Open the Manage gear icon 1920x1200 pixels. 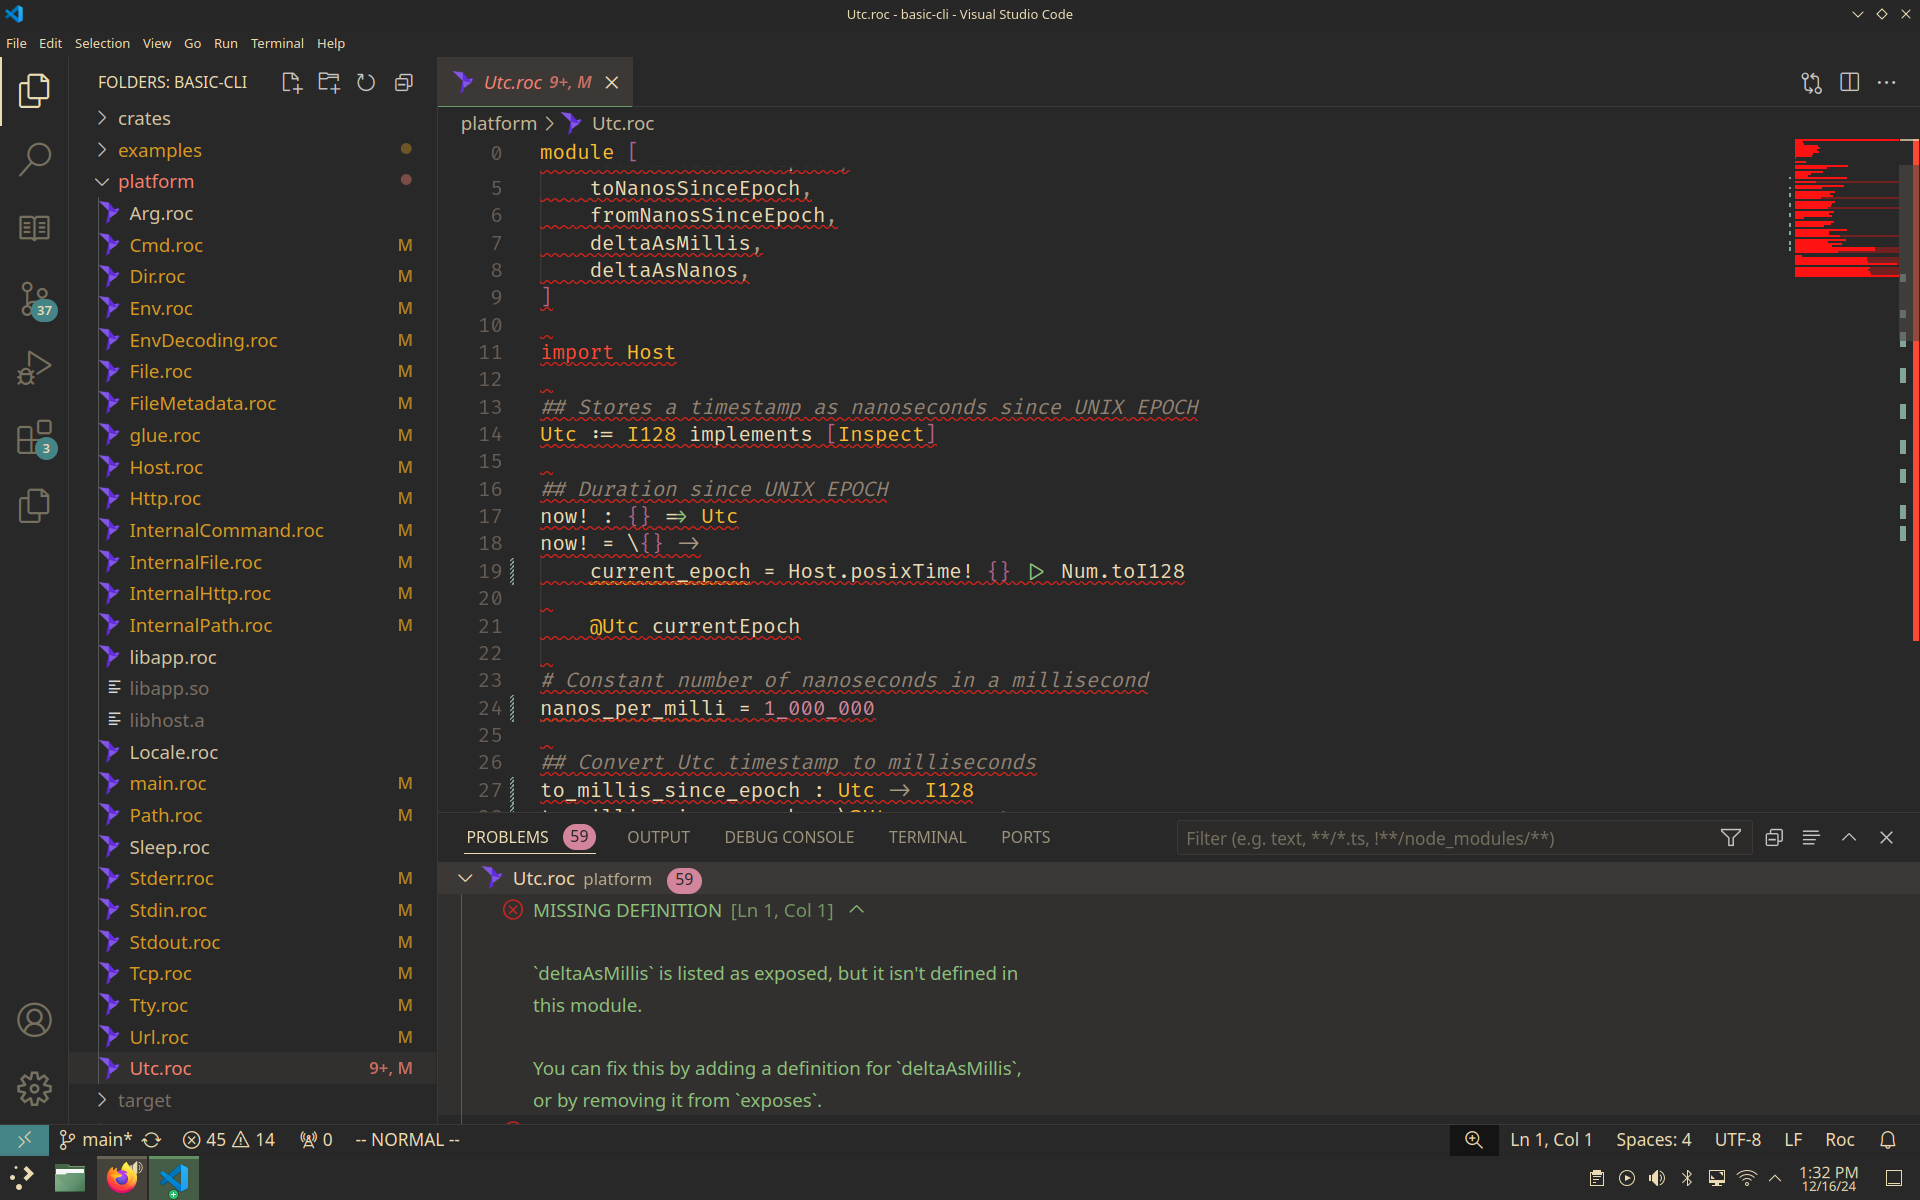pos(34,1088)
